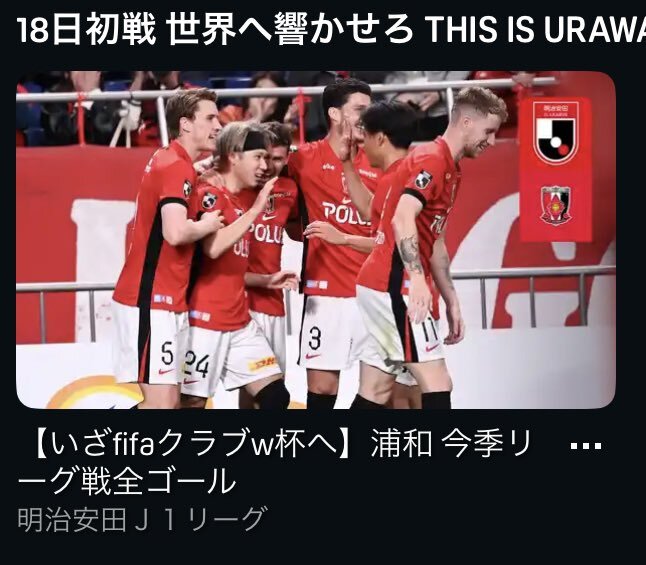Screen dimensions: 646x565
Task: Click the red banner holding the two league logos
Action: tap(555, 169)
